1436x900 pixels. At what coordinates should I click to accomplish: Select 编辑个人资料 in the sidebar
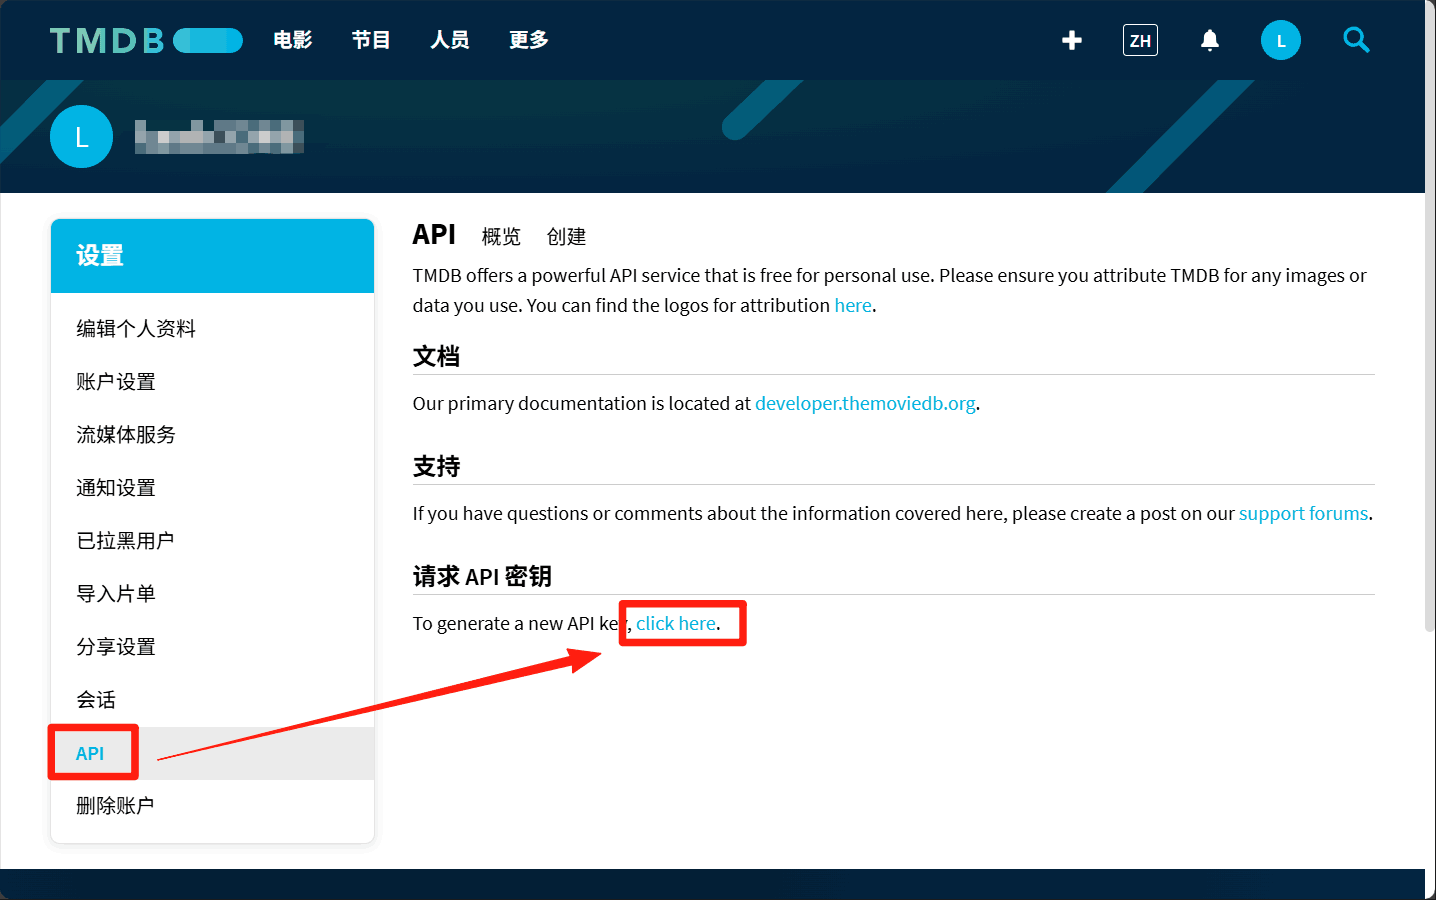click(135, 328)
